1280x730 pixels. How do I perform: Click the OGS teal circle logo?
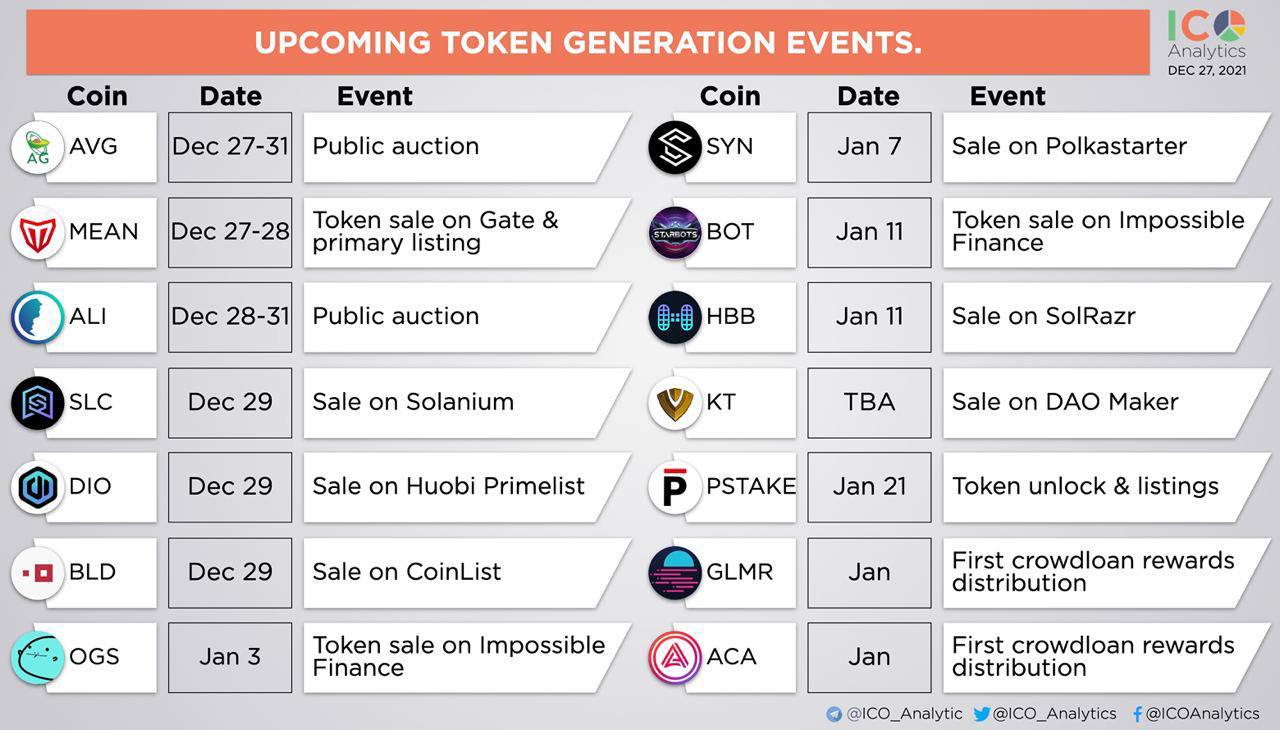pyautogui.click(x=38, y=657)
